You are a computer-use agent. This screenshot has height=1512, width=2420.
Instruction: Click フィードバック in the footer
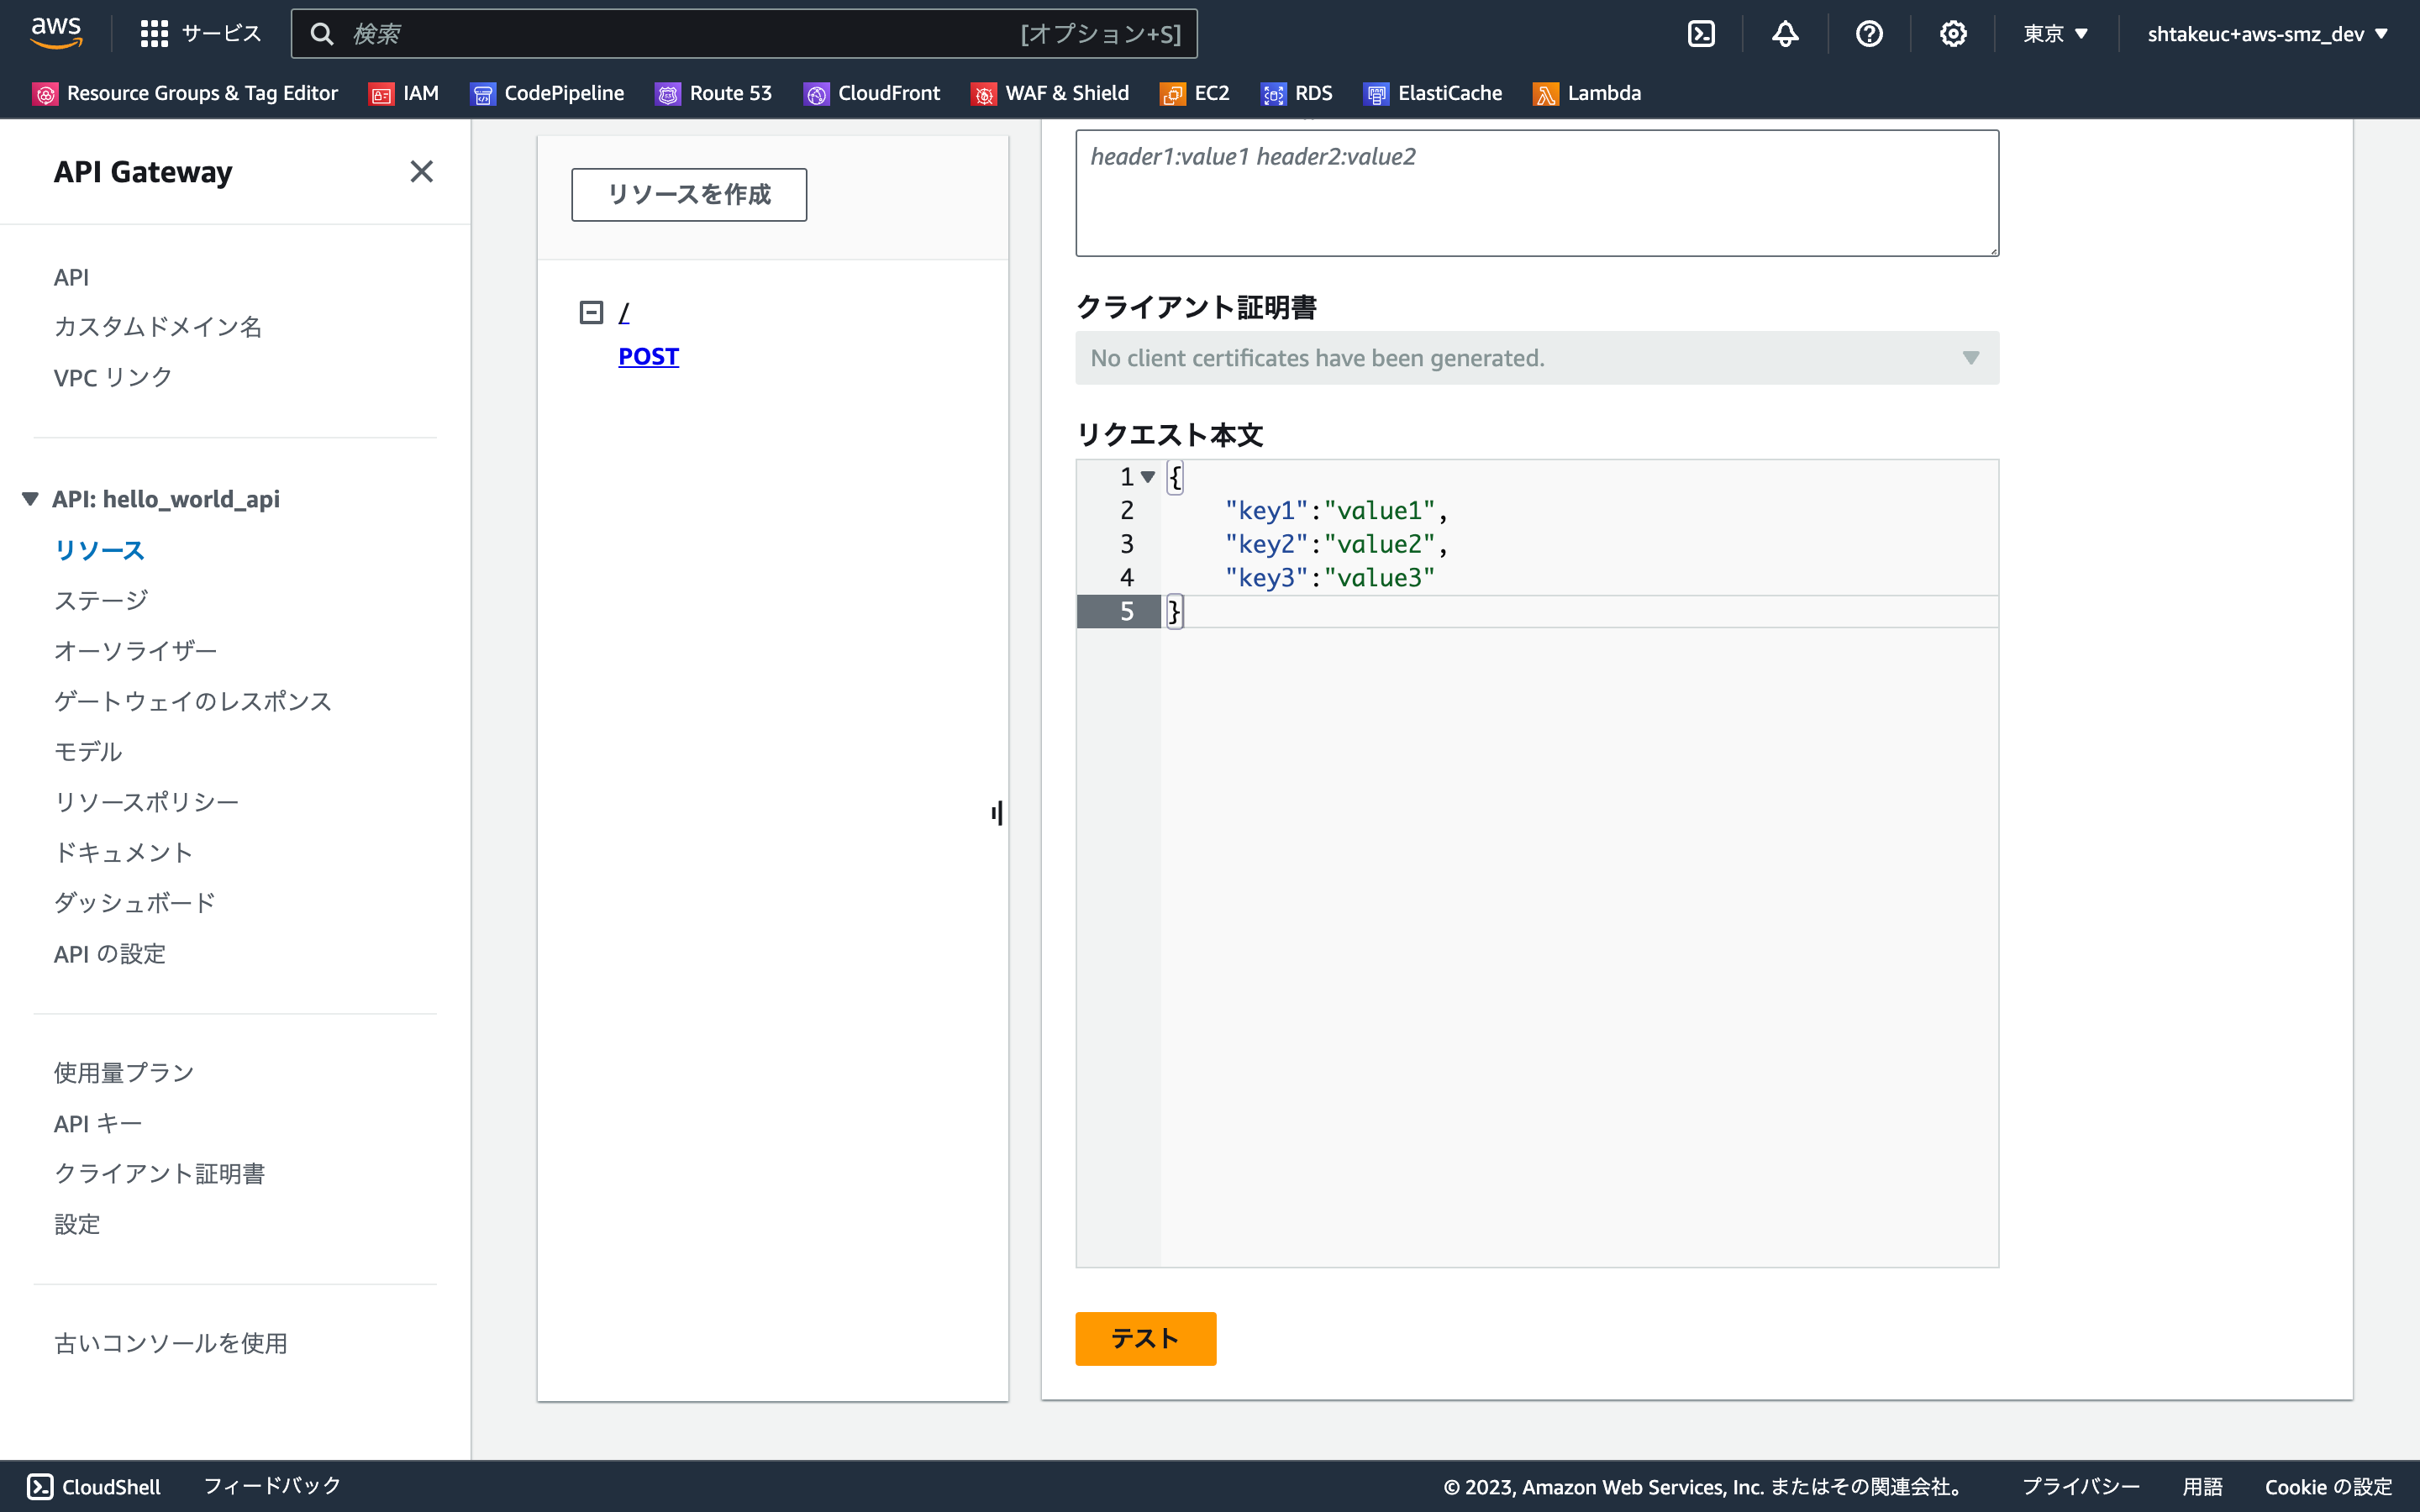[272, 1486]
